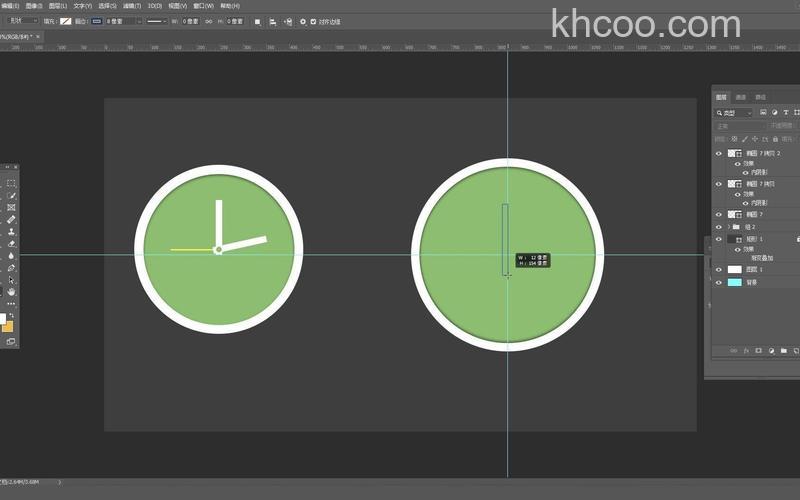Viewport: 800px width, 500px height.
Task: Open the stroke line style dropdown
Action: click(x=157, y=20)
